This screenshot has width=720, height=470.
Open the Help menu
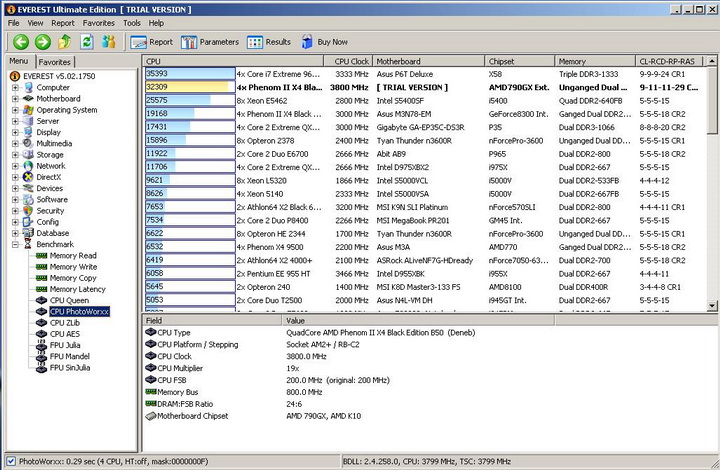[156, 23]
